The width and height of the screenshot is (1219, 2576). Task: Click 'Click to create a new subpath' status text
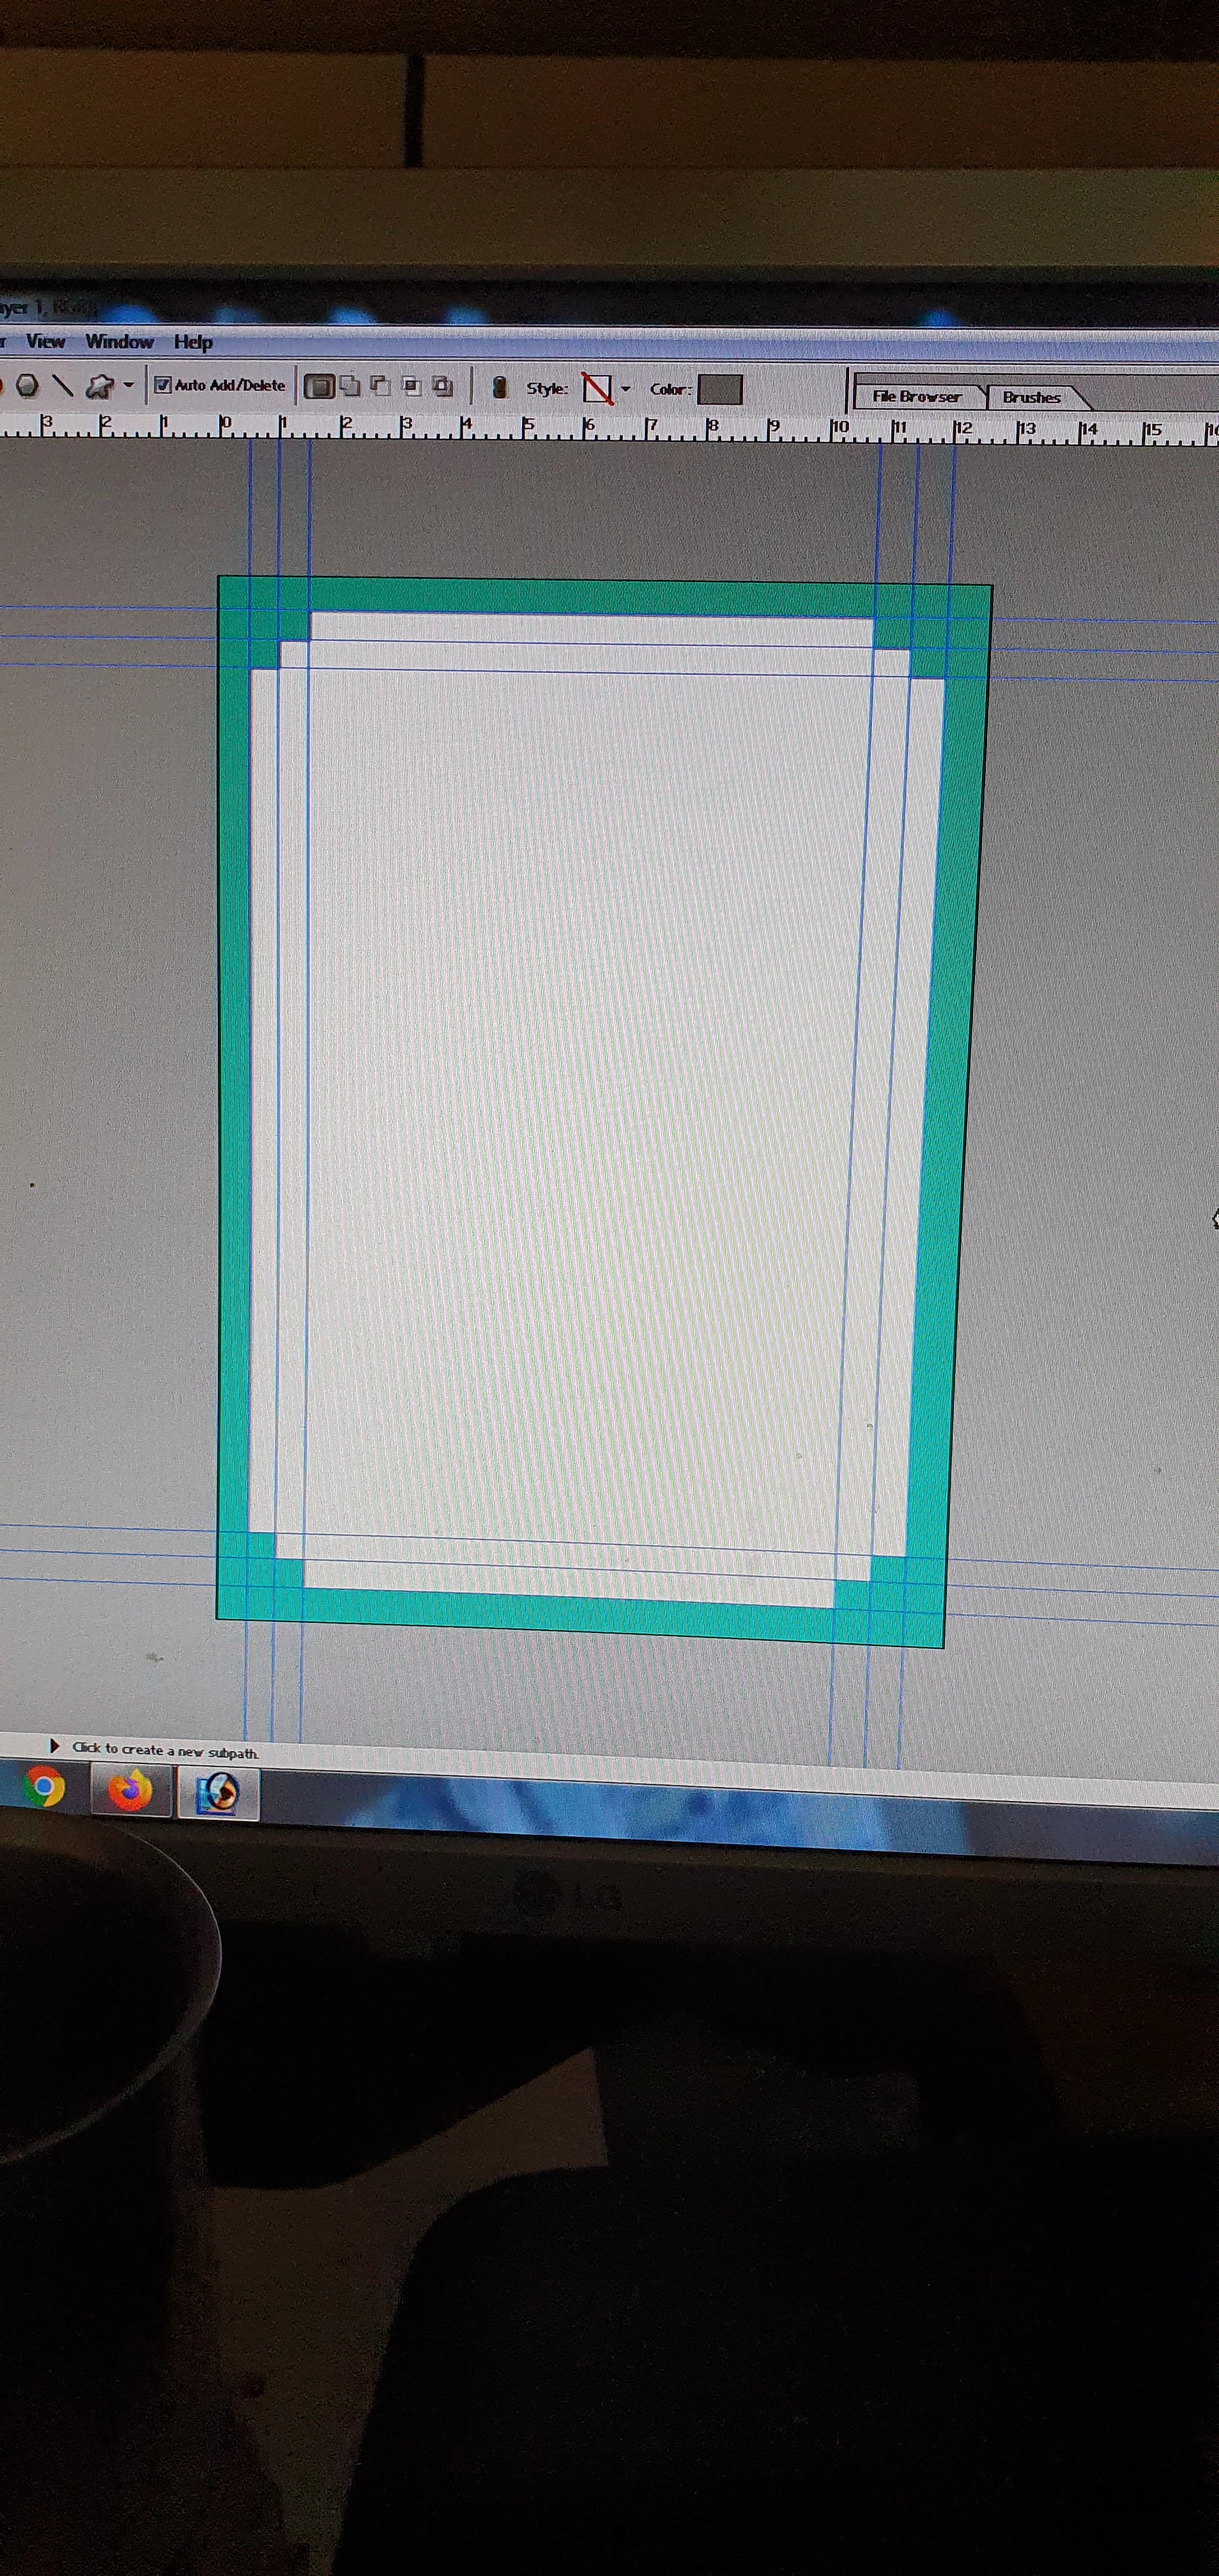tap(165, 1751)
